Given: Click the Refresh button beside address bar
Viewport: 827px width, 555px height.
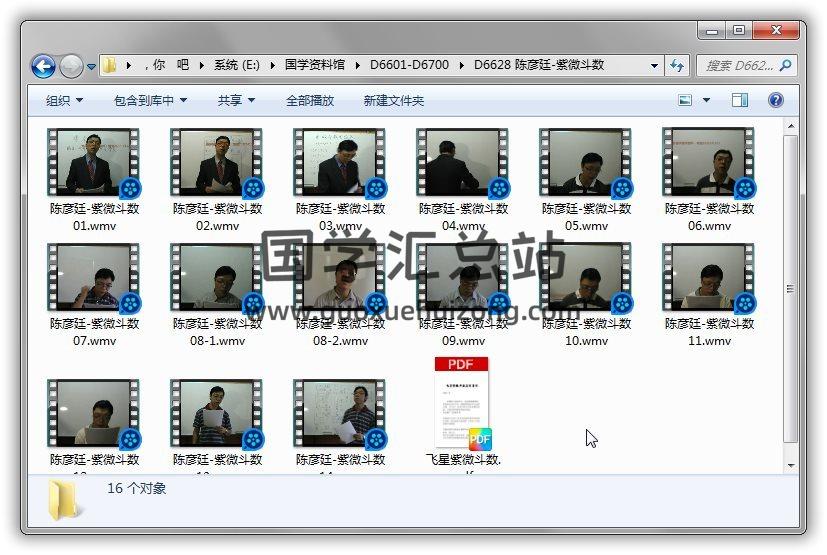Looking at the screenshot, I should tap(678, 66).
